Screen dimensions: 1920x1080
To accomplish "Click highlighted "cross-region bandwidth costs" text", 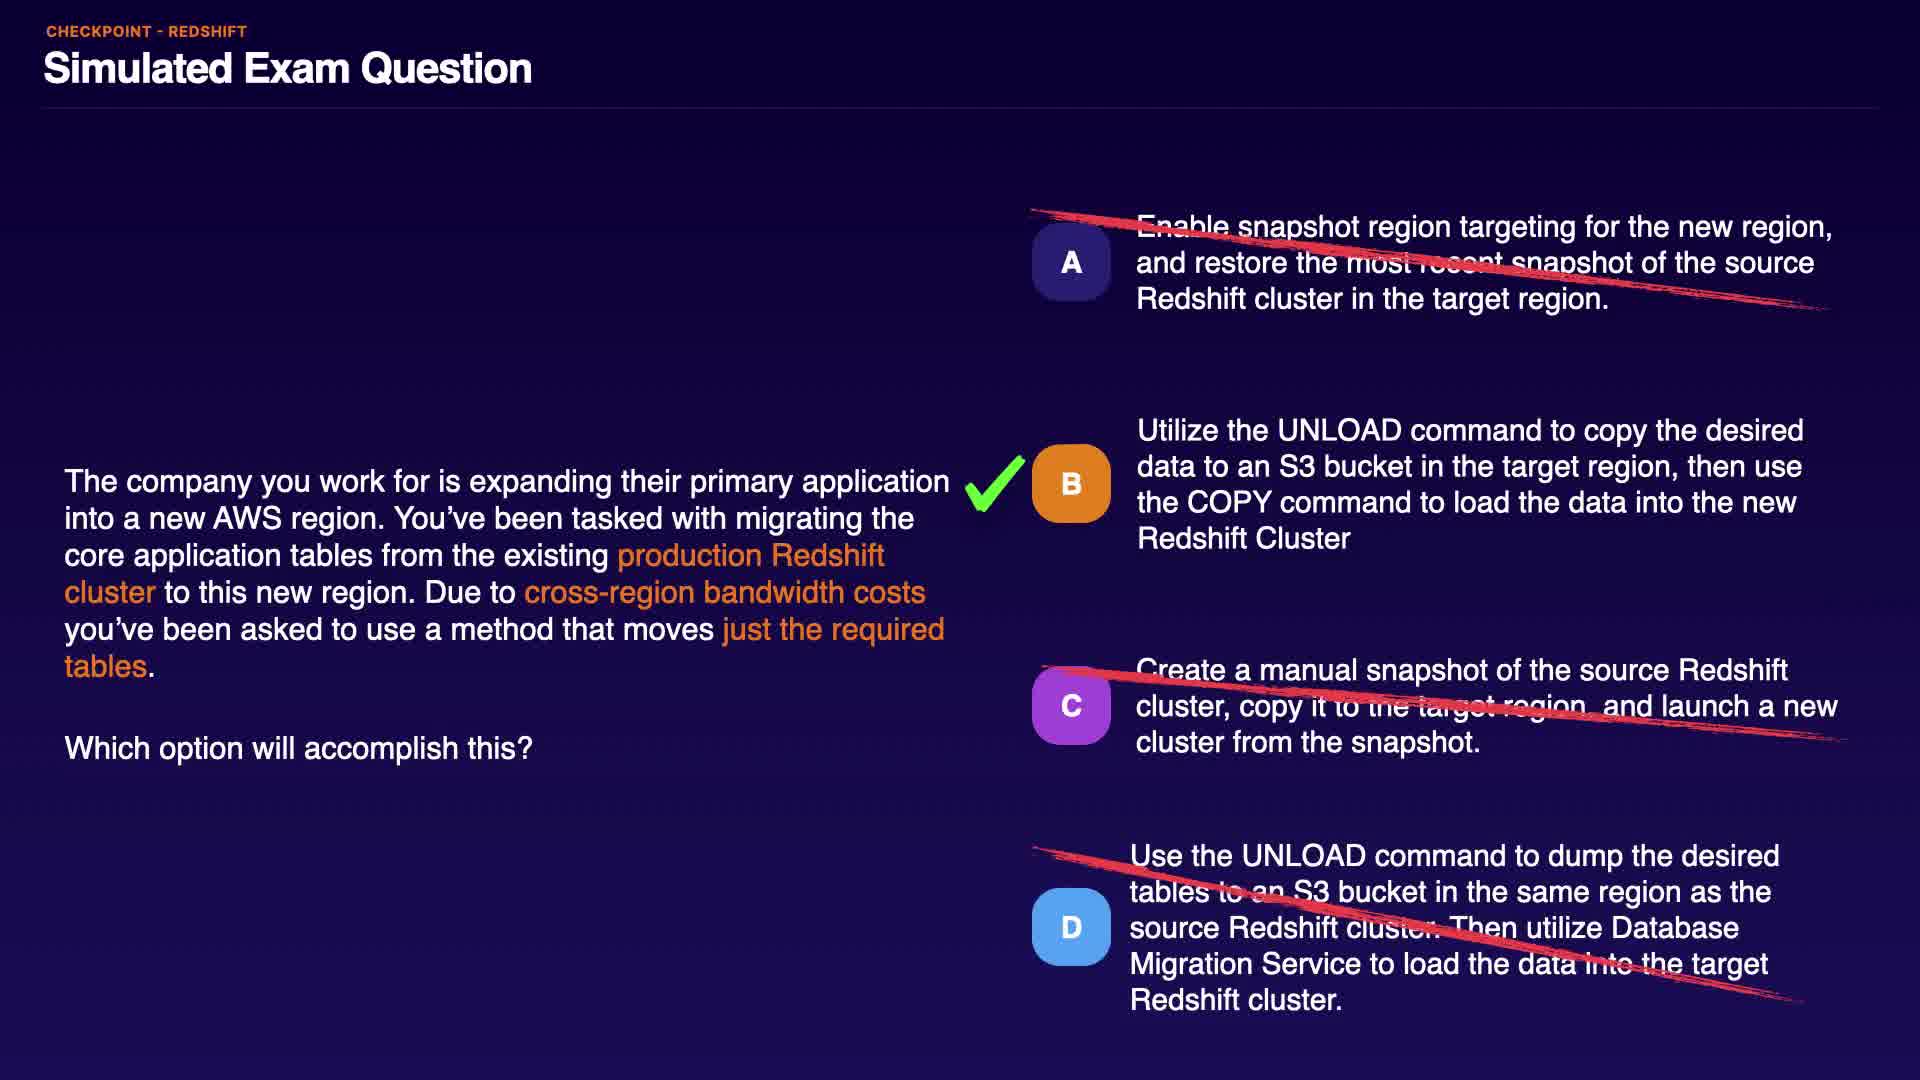I will [x=724, y=592].
